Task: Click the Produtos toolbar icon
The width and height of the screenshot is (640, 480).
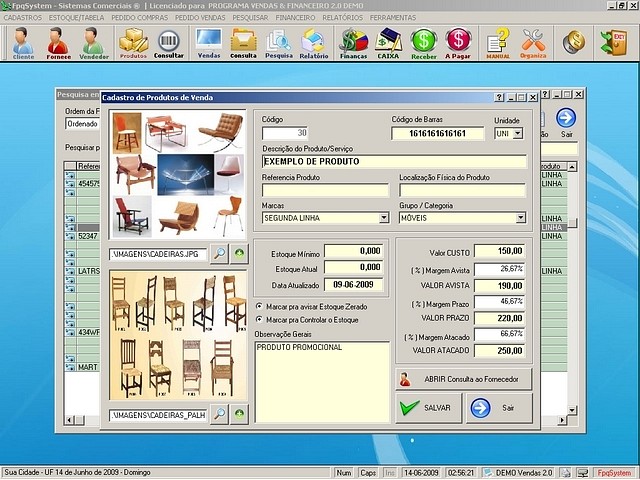Action: click(x=133, y=42)
